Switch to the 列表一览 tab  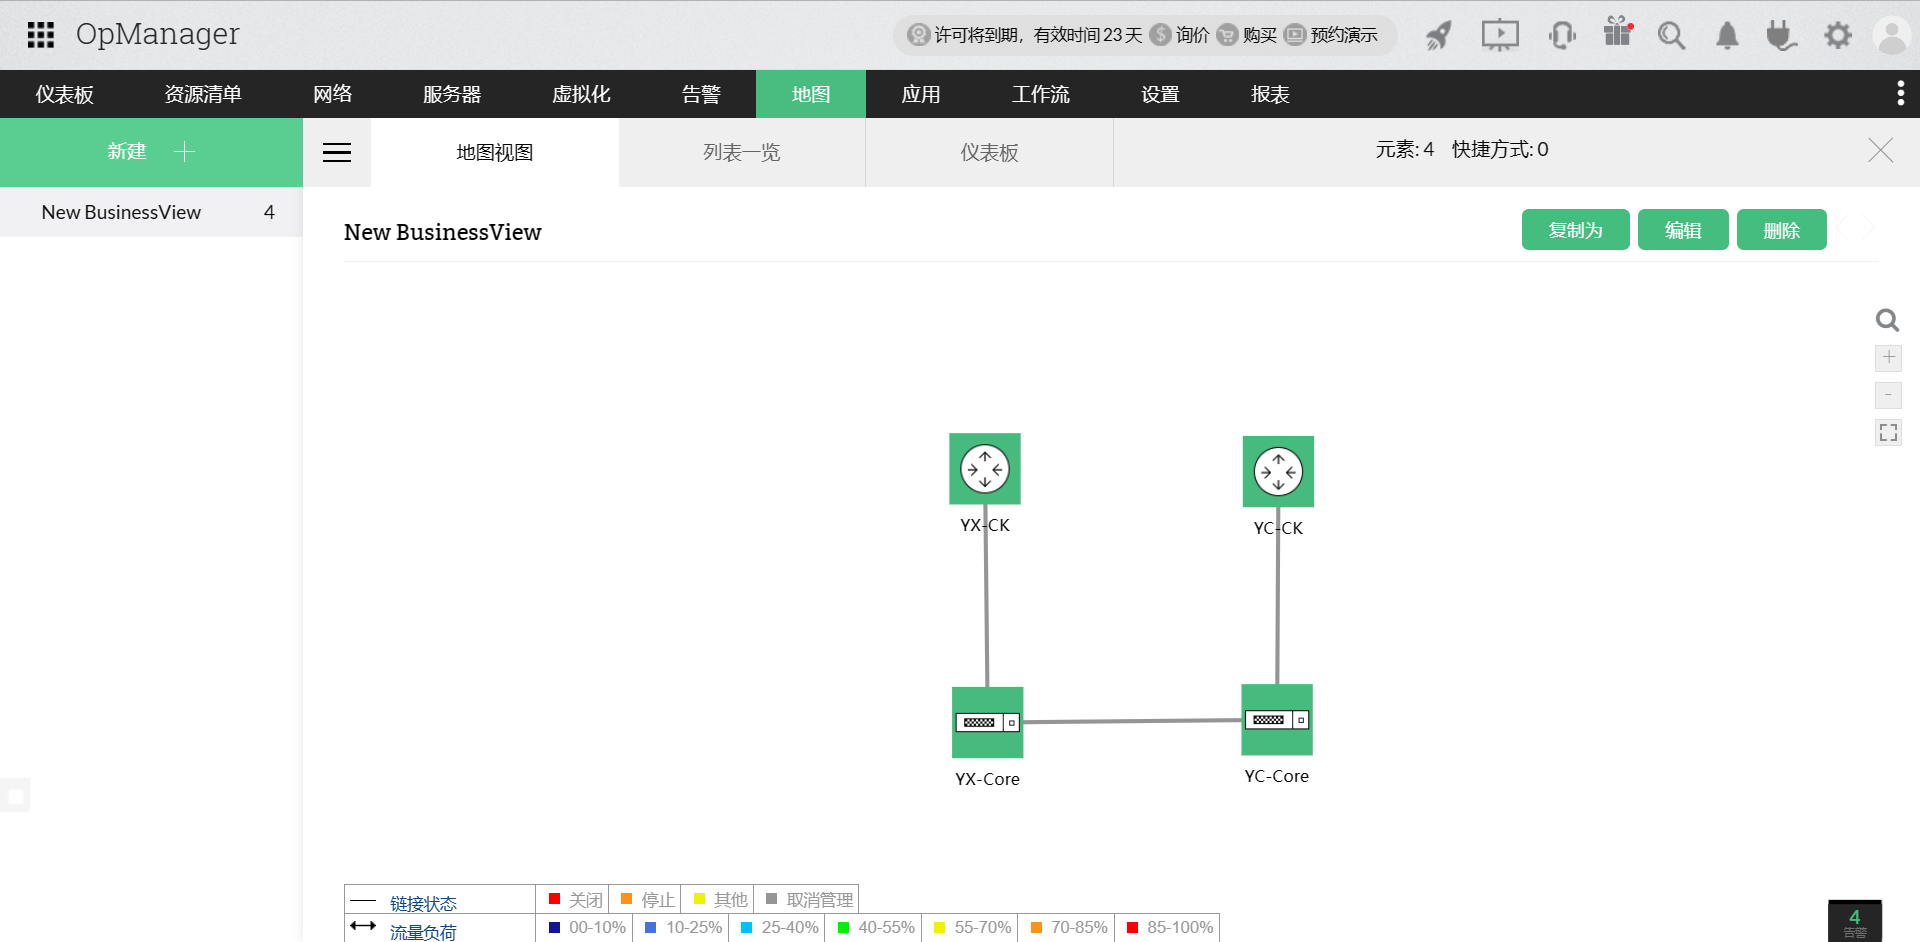pos(742,153)
